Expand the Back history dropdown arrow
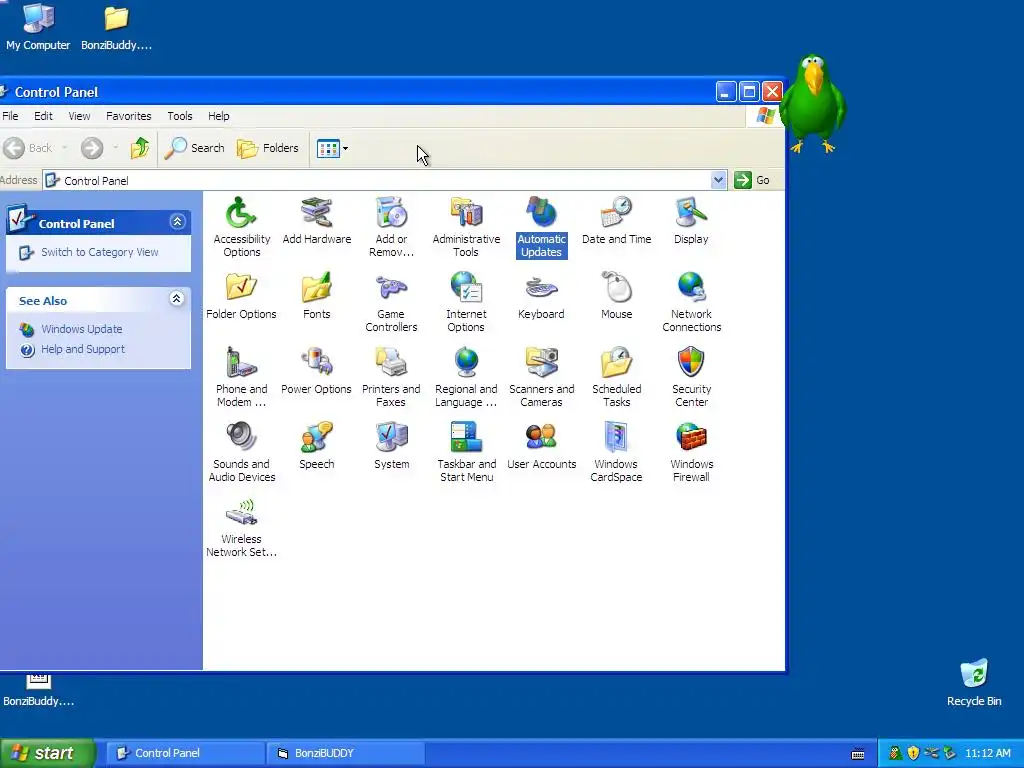The image size is (1024, 768). (x=64, y=148)
